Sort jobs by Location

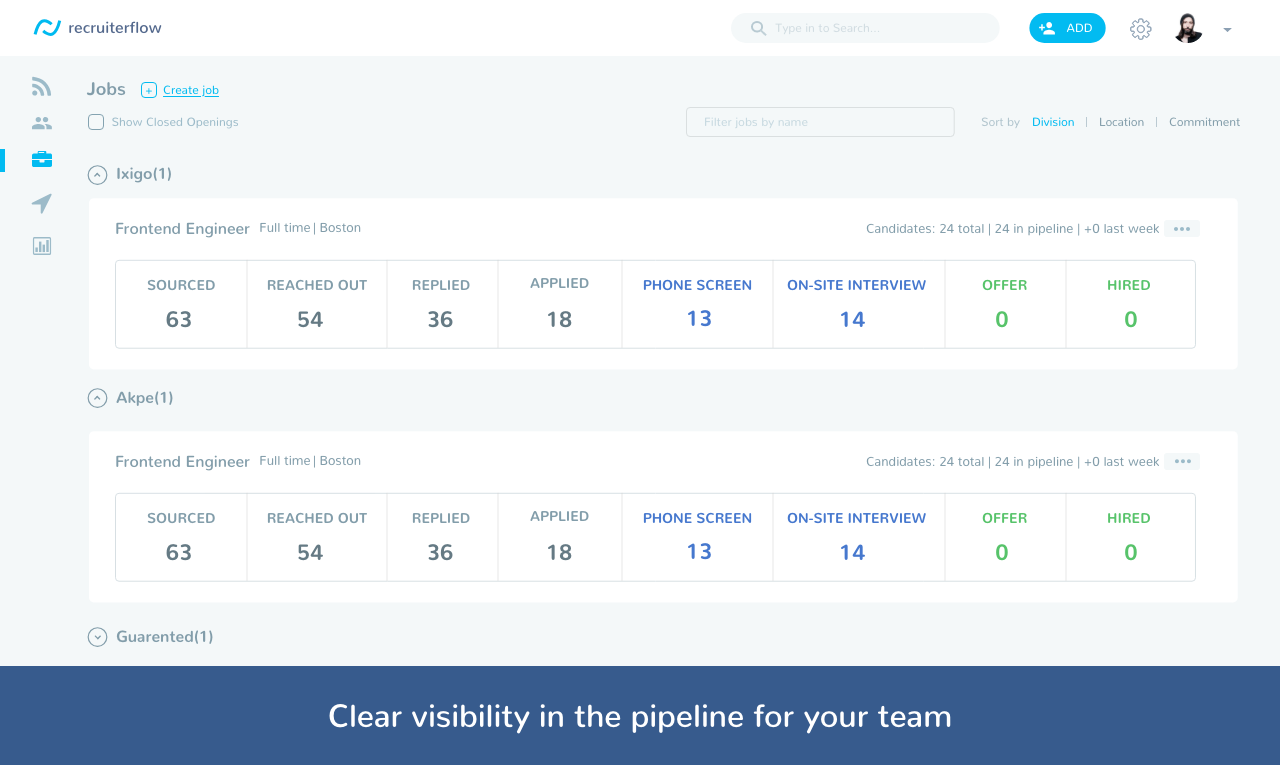click(1121, 122)
